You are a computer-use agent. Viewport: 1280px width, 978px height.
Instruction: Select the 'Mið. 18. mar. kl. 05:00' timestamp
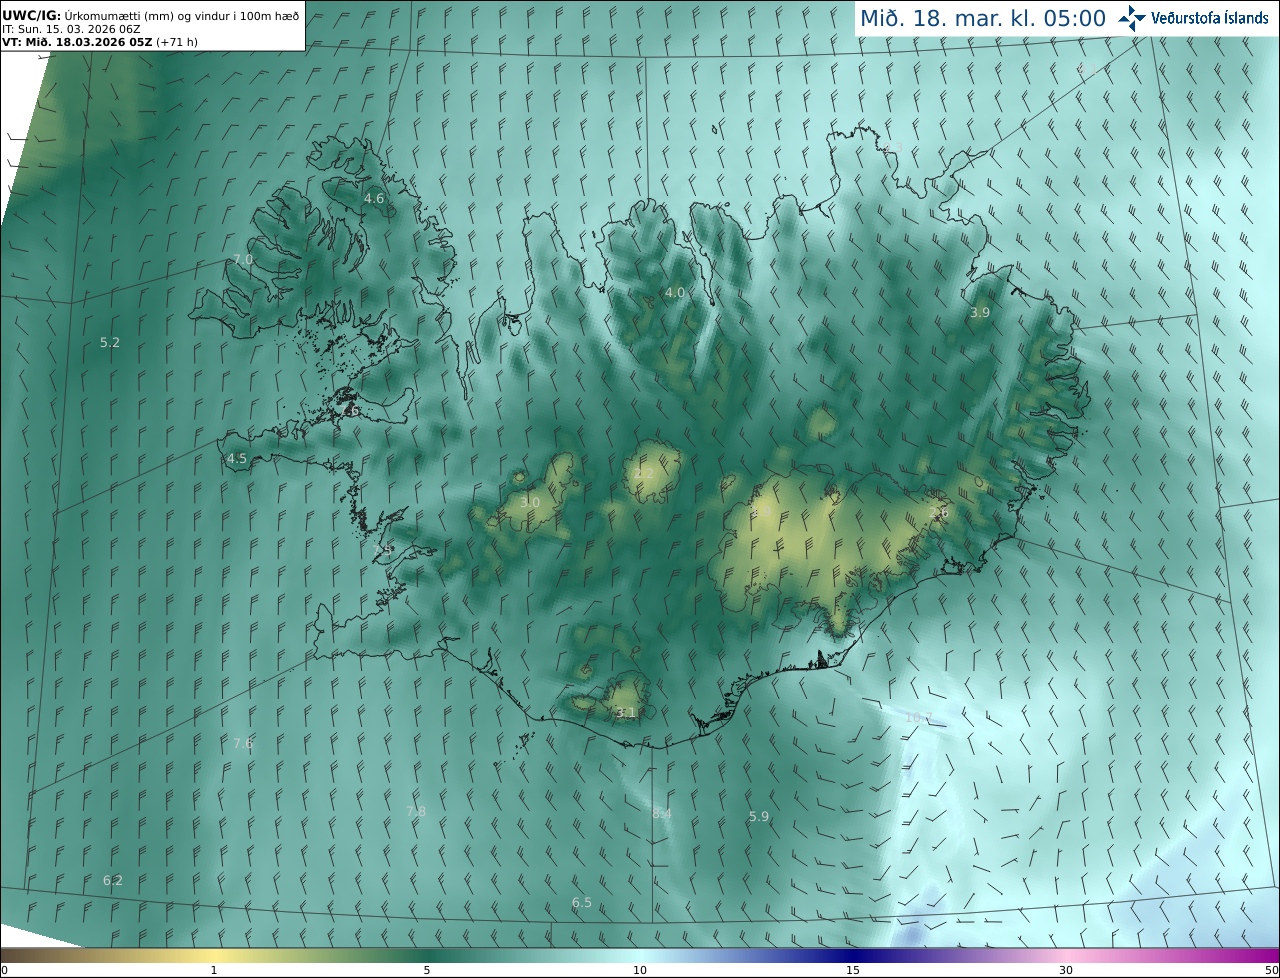[x=983, y=18]
